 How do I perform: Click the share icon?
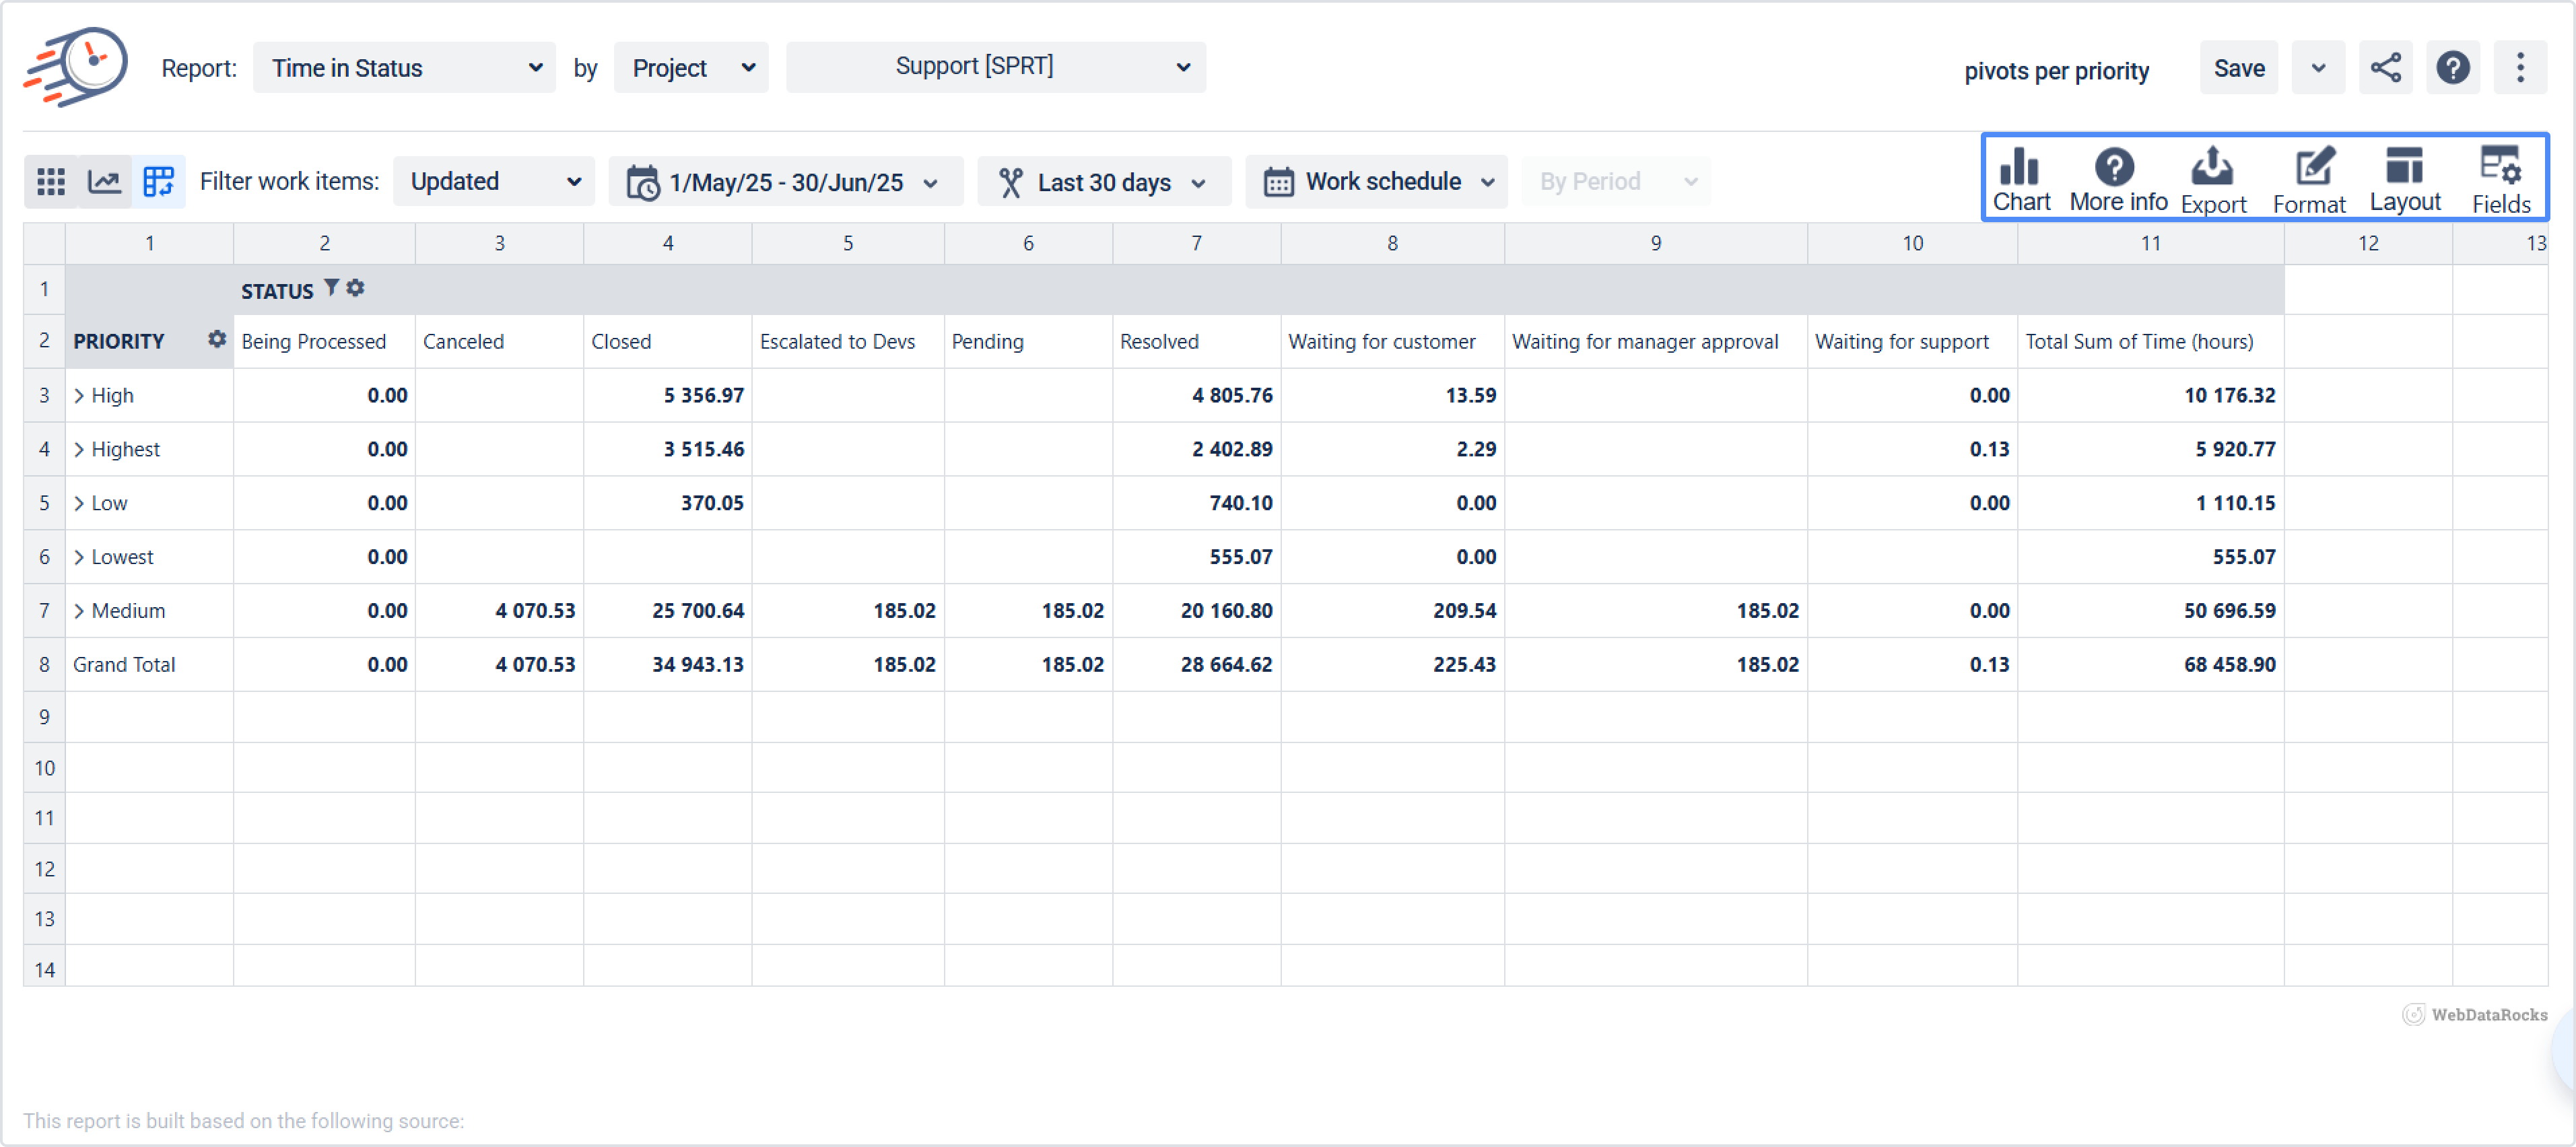click(2385, 68)
